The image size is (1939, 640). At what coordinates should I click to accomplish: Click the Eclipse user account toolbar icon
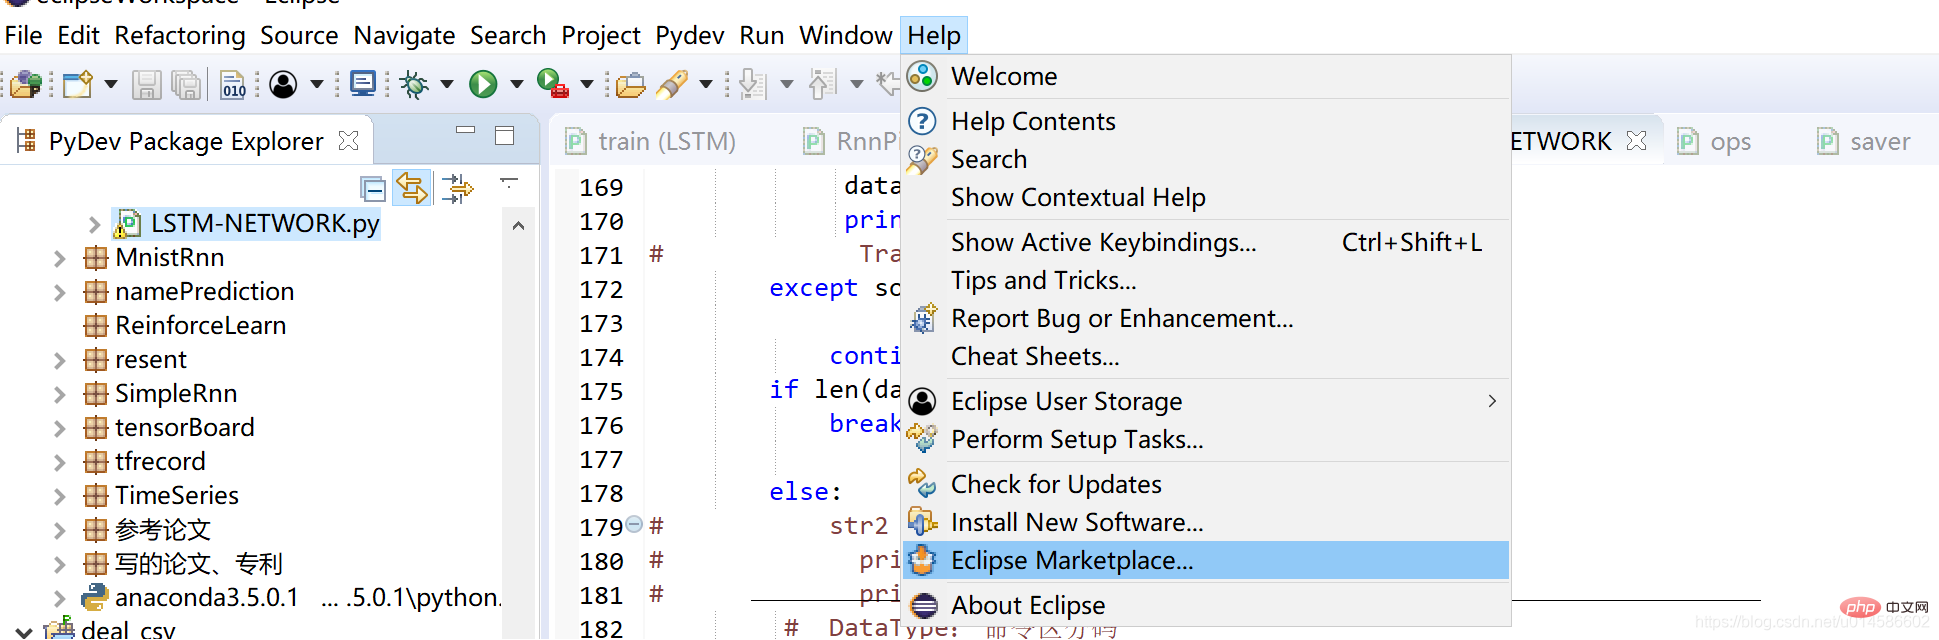(284, 84)
